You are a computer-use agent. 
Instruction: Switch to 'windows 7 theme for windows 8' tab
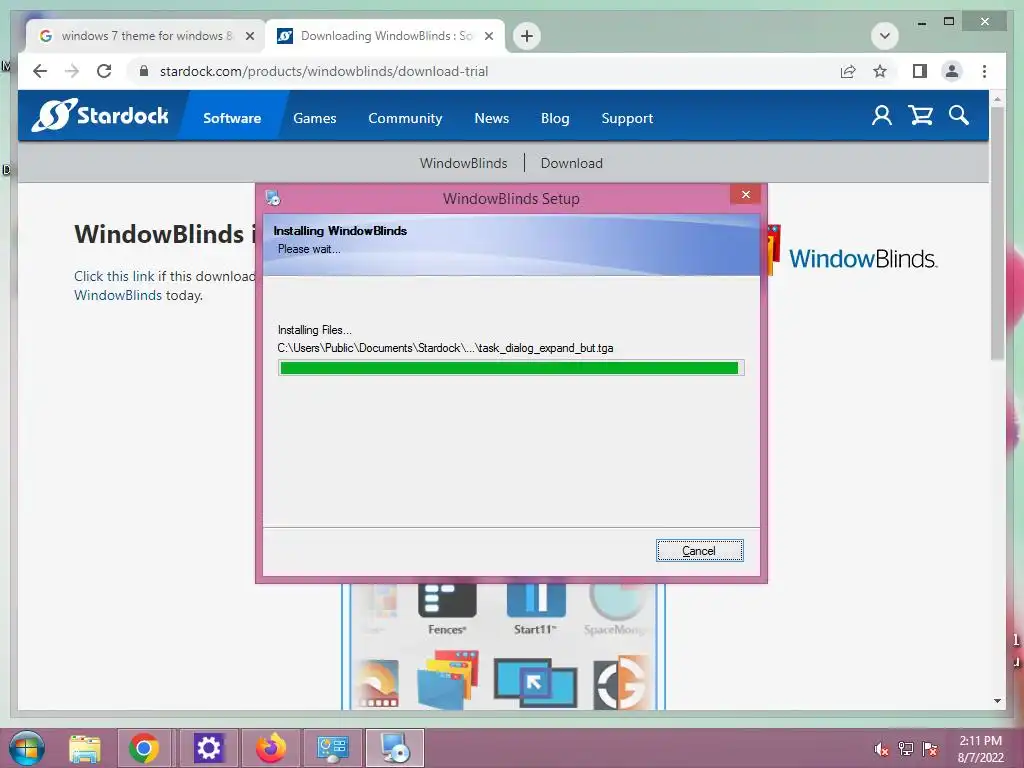tap(145, 36)
